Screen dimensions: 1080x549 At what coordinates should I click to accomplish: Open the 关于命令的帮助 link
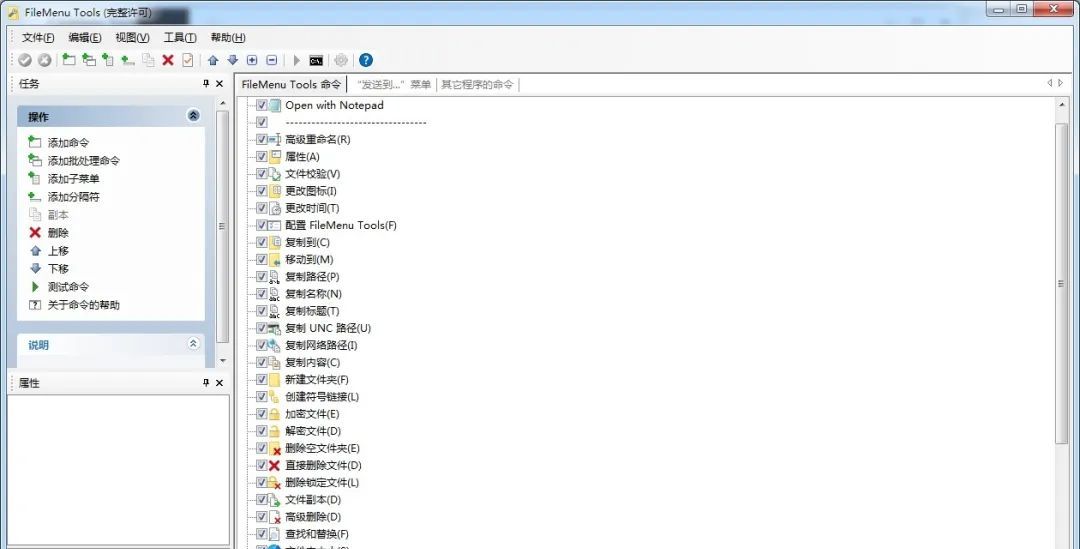click(83, 304)
